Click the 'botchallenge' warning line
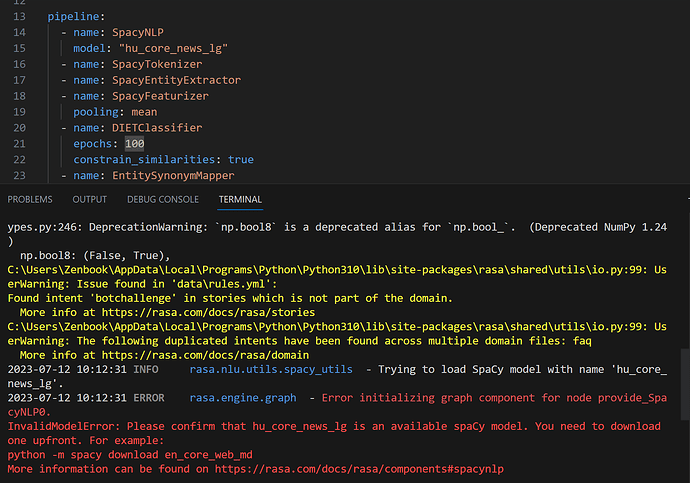 point(230,298)
